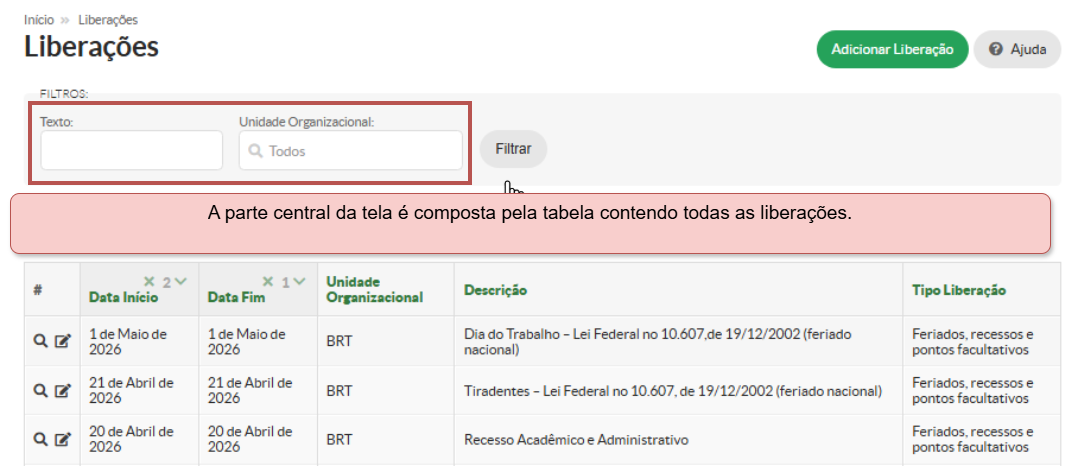Image resolution: width=1078 pixels, height=467 pixels.
Task: View details of Dia do Trabalho row
Action: click(40, 341)
